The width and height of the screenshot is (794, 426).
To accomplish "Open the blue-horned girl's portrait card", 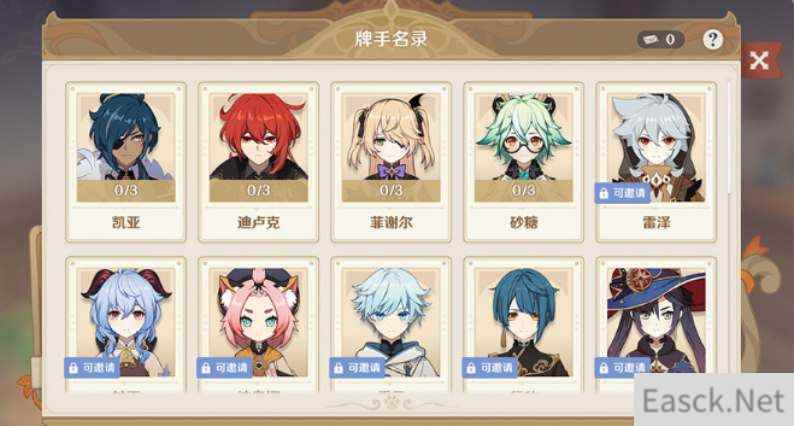I will point(126,324).
